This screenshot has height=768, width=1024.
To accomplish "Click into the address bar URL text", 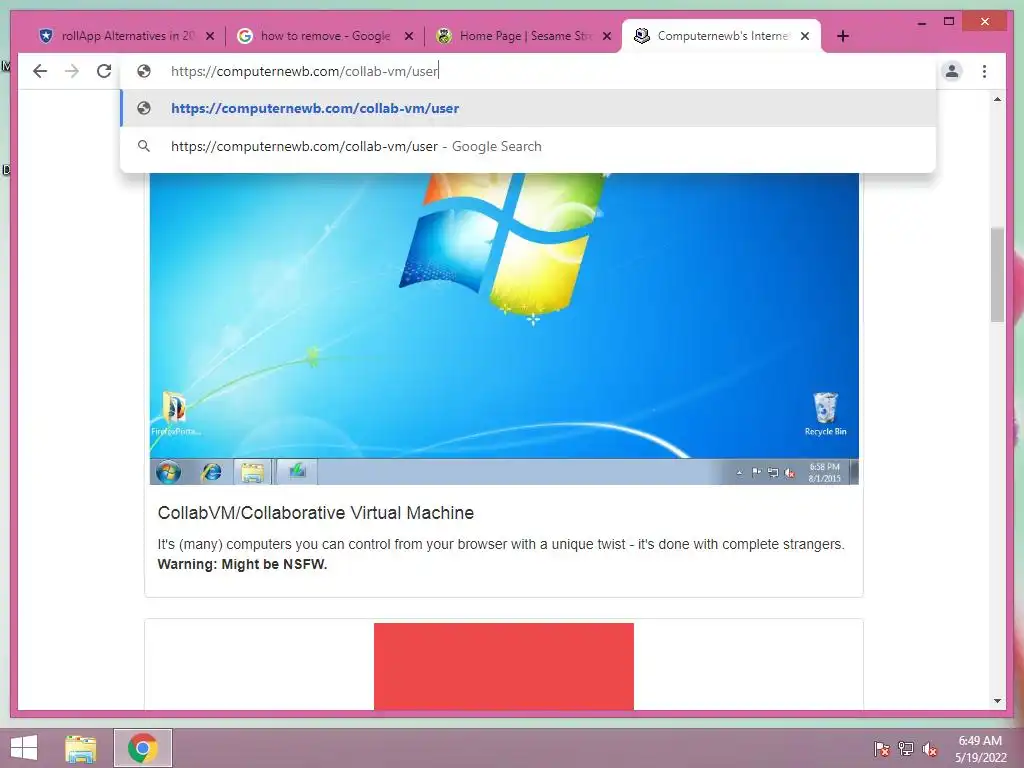I will 304,71.
